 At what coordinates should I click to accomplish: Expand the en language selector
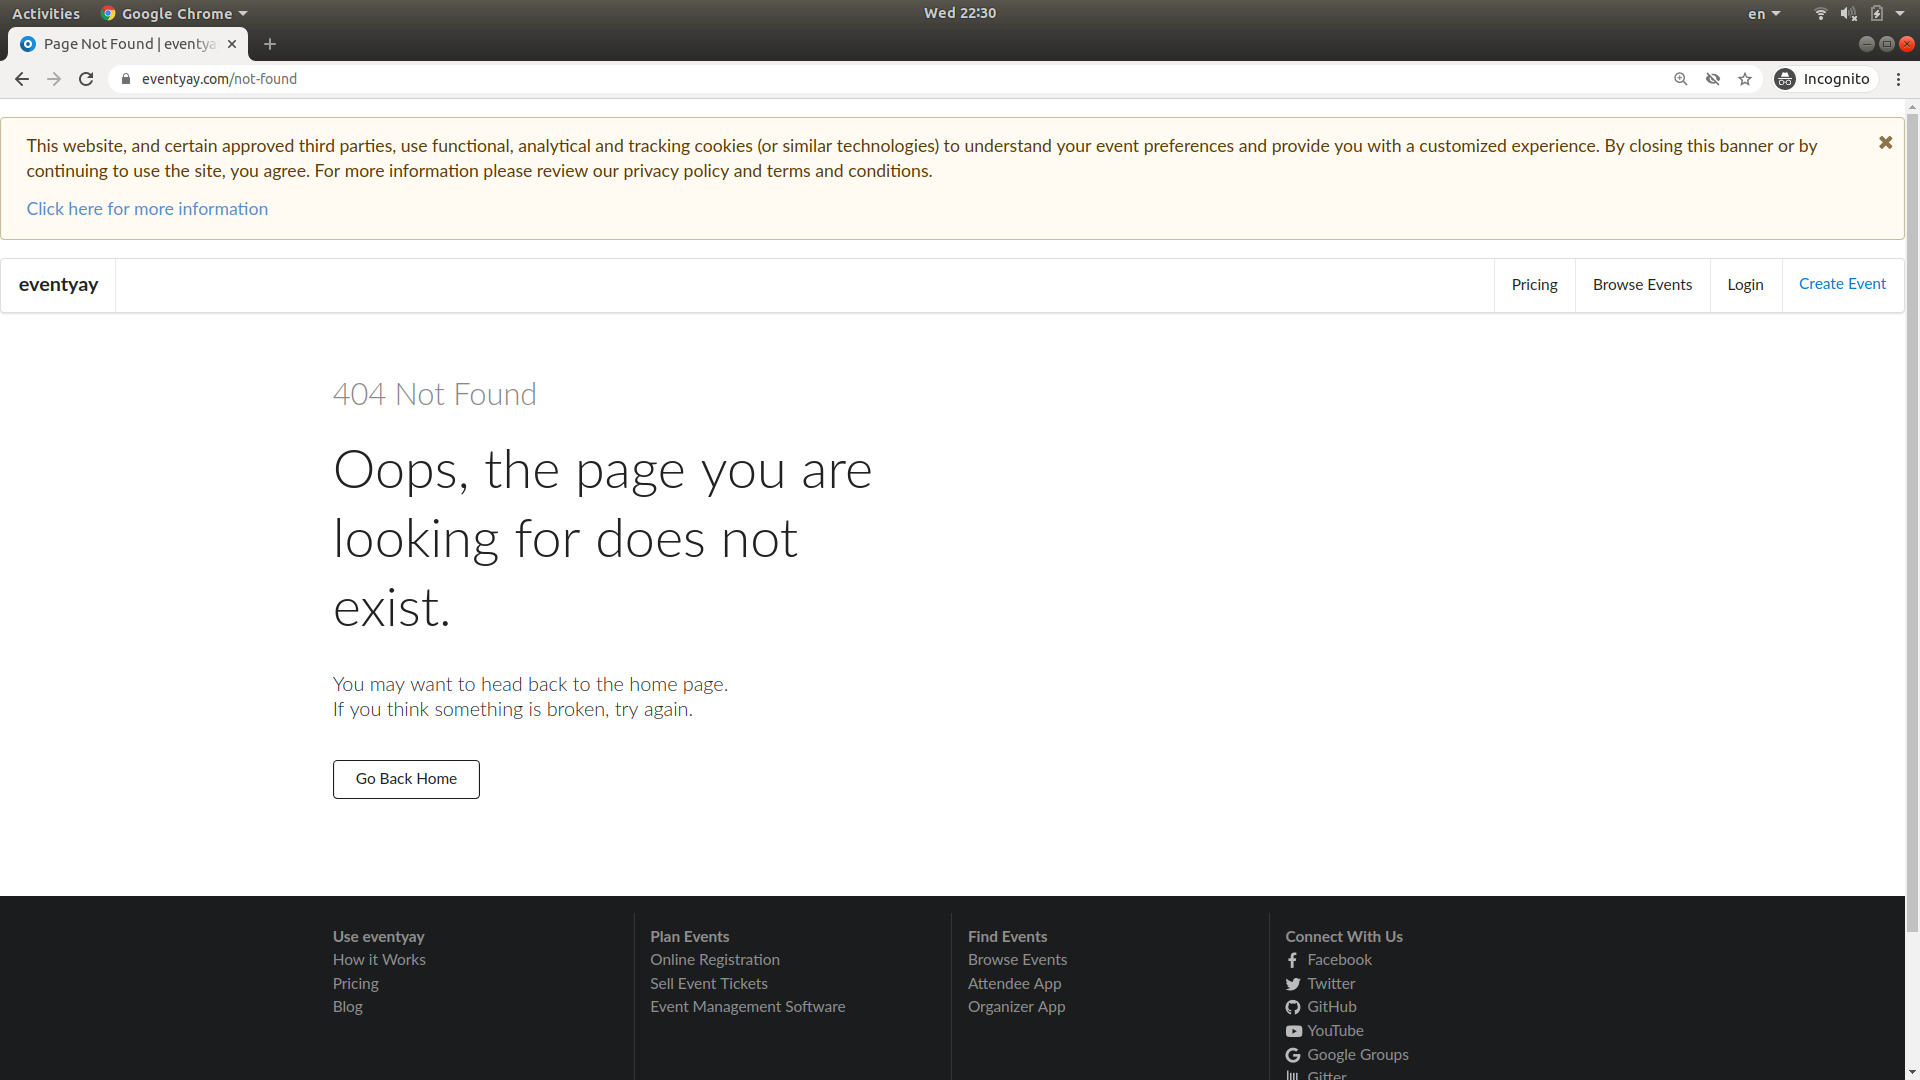click(x=1763, y=13)
